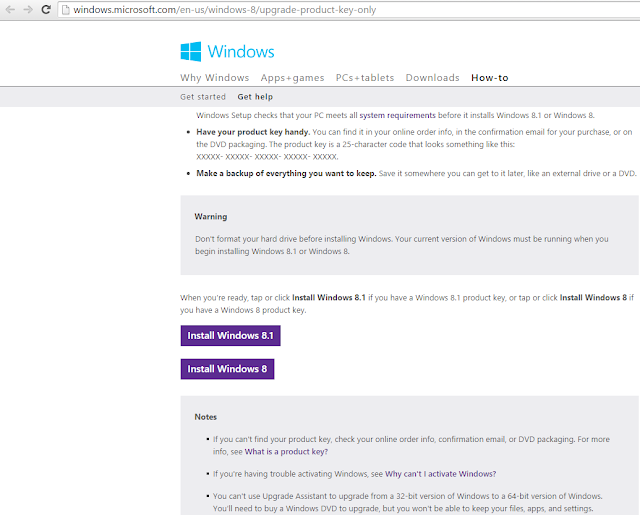Switch to the Get help tab

tap(255, 97)
